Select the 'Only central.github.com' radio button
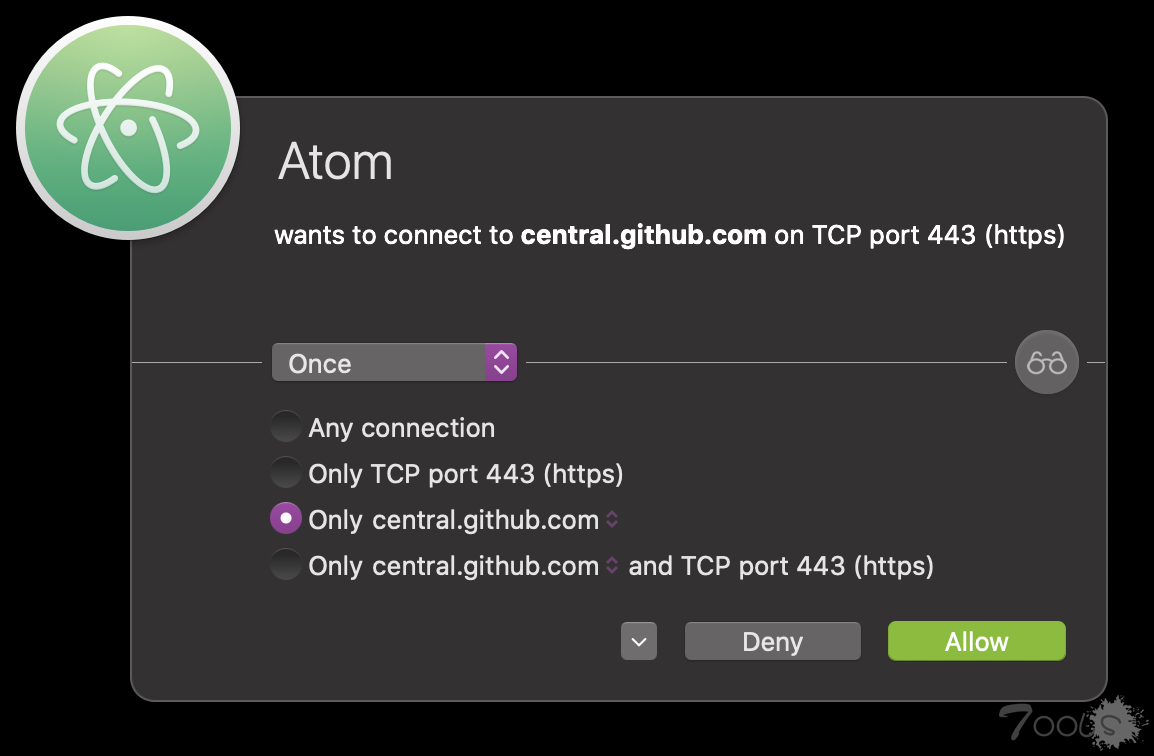1154x756 pixels. tap(286, 519)
